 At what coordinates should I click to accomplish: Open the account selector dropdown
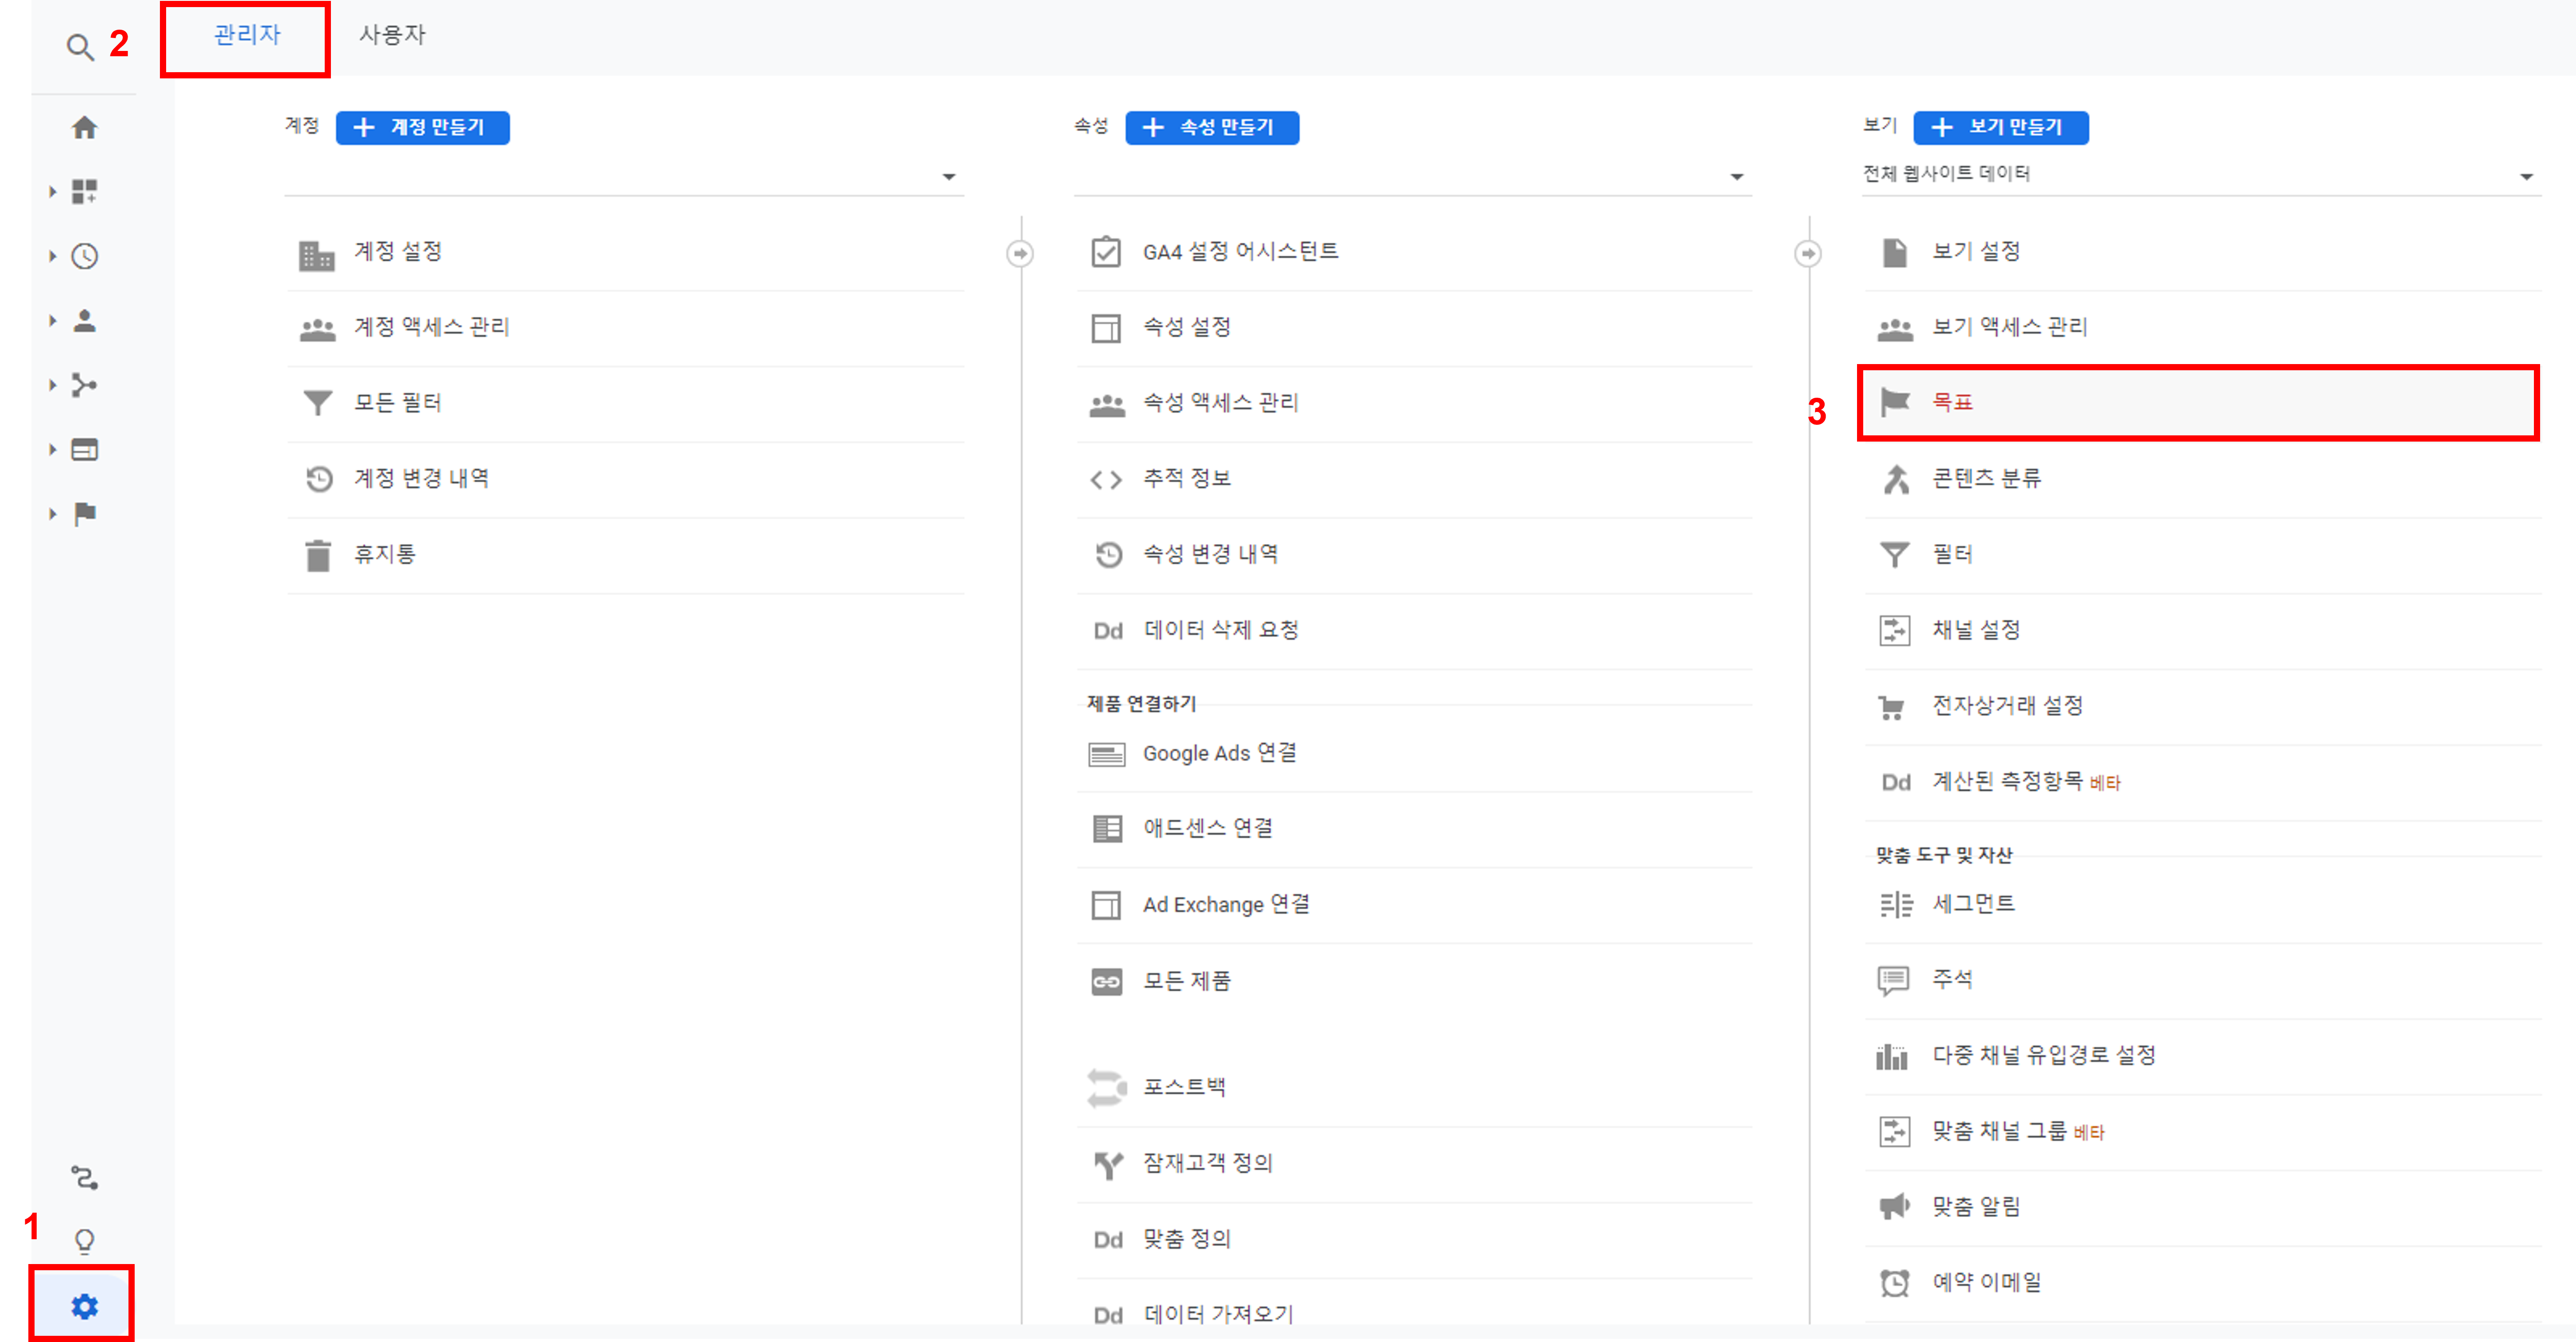click(948, 177)
